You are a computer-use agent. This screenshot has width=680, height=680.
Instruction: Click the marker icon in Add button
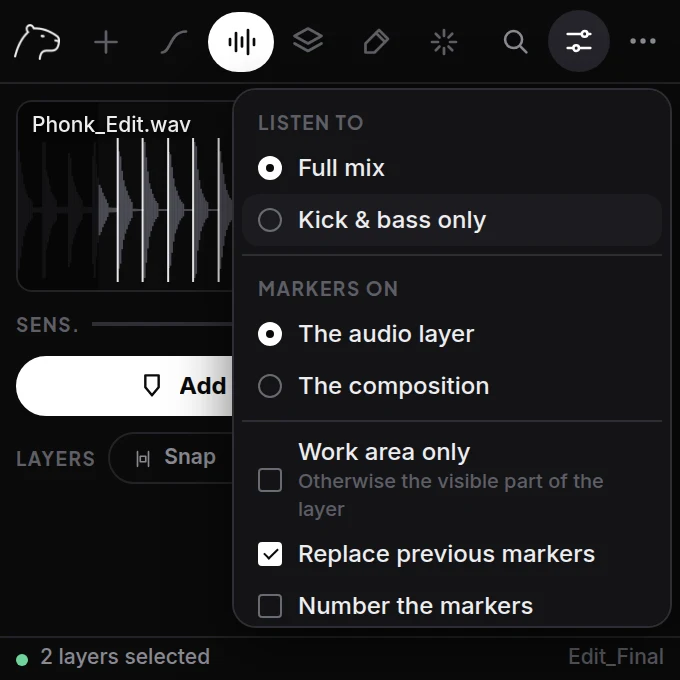[x=152, y=386]
